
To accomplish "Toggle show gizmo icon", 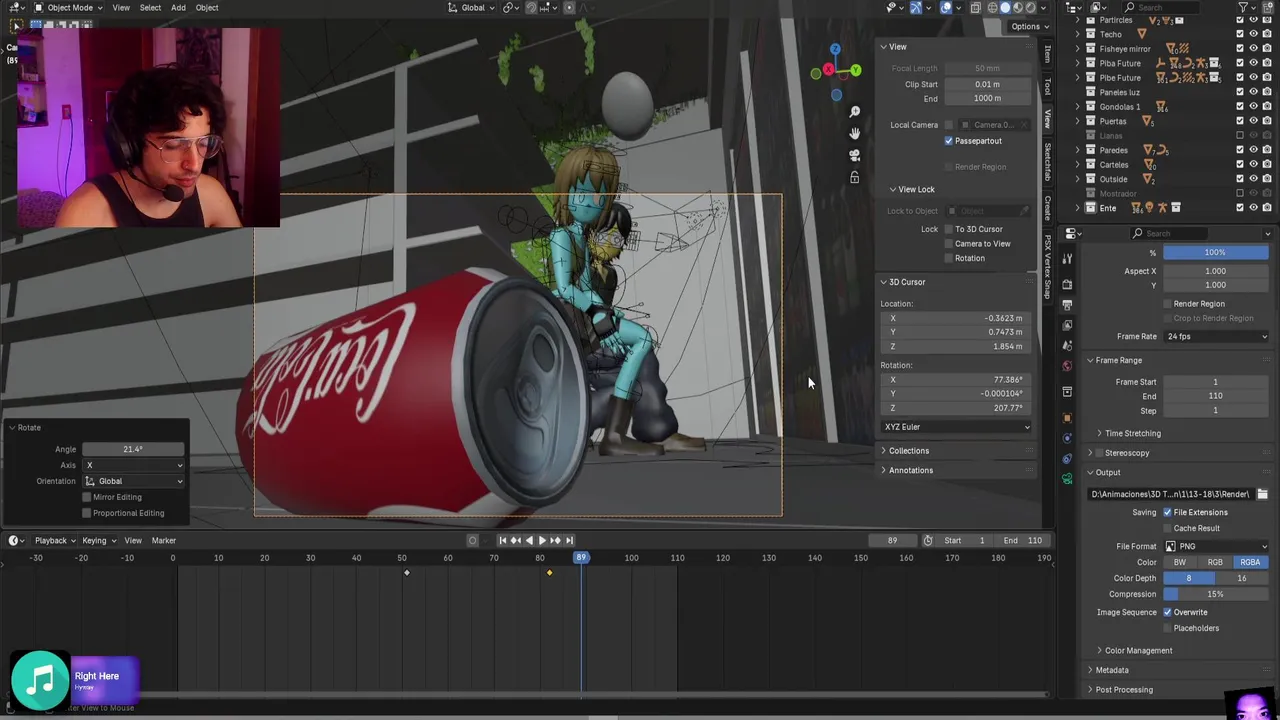I will [x=916, y=7].
